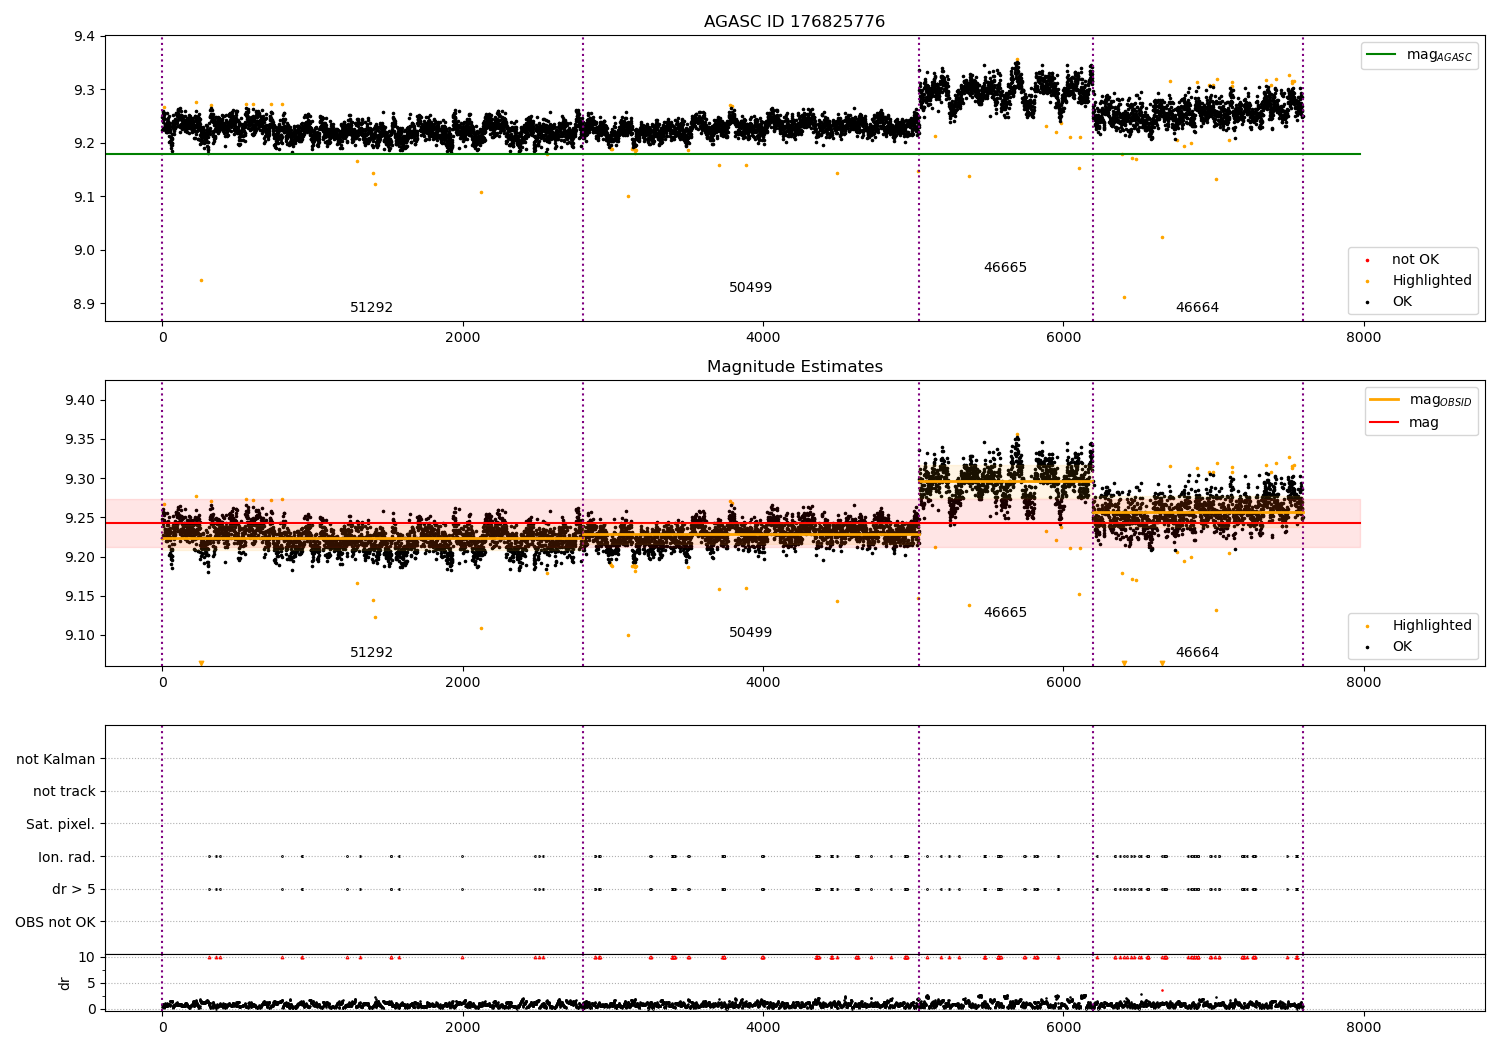Click the 'Magnitude Estimates' plot title
This screenshot has width=1500, height=1050.
794,367
